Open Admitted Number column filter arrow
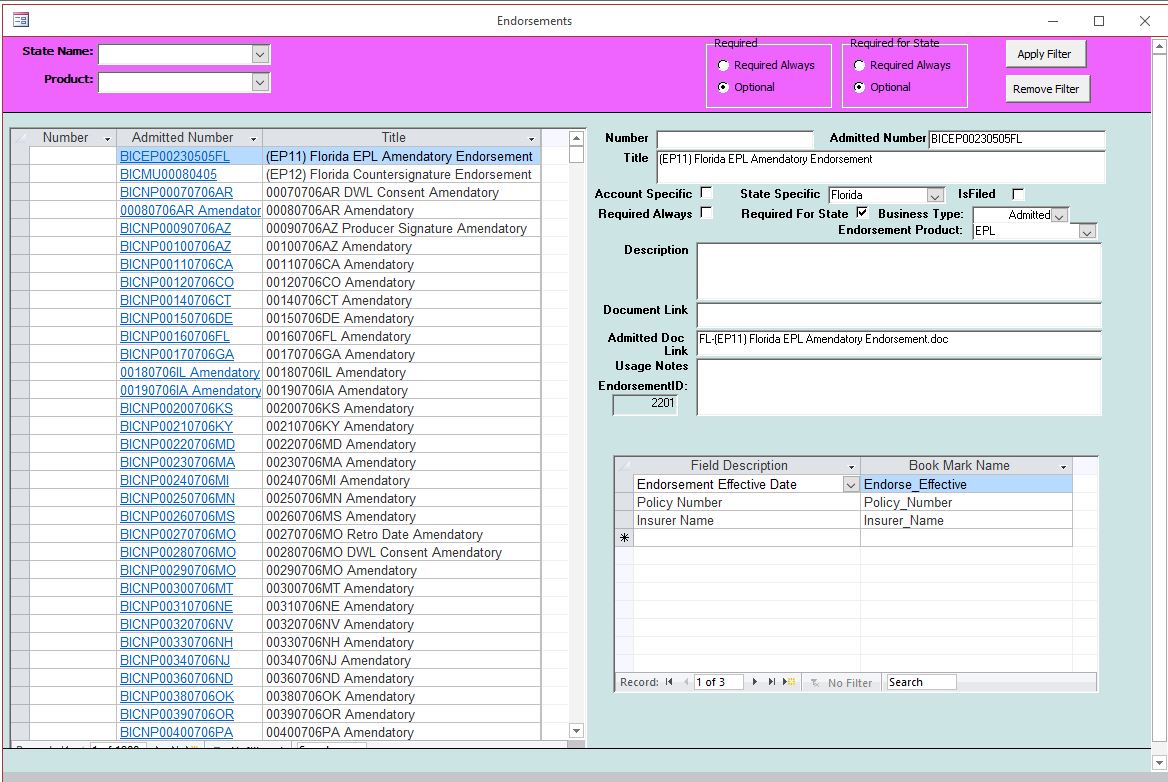This screenshot has height=782, width=1168. click(253, 138)
